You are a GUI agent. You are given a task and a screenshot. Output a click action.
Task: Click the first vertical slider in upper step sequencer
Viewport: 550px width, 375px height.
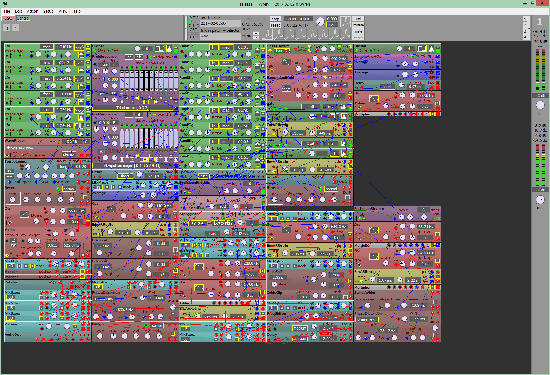pos(122,80)
